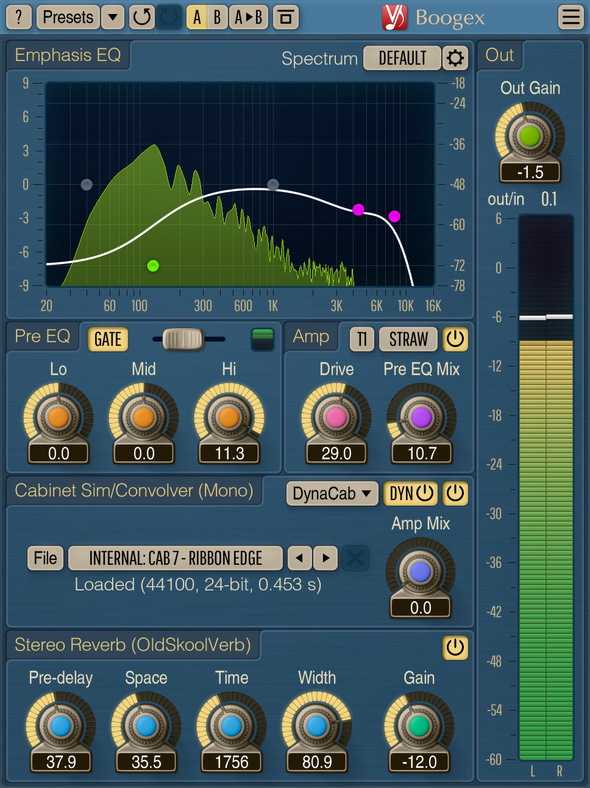Viewport: 590px width, 788px height.
Task: Open the window size toggle icon
Action: pos(285,17)
